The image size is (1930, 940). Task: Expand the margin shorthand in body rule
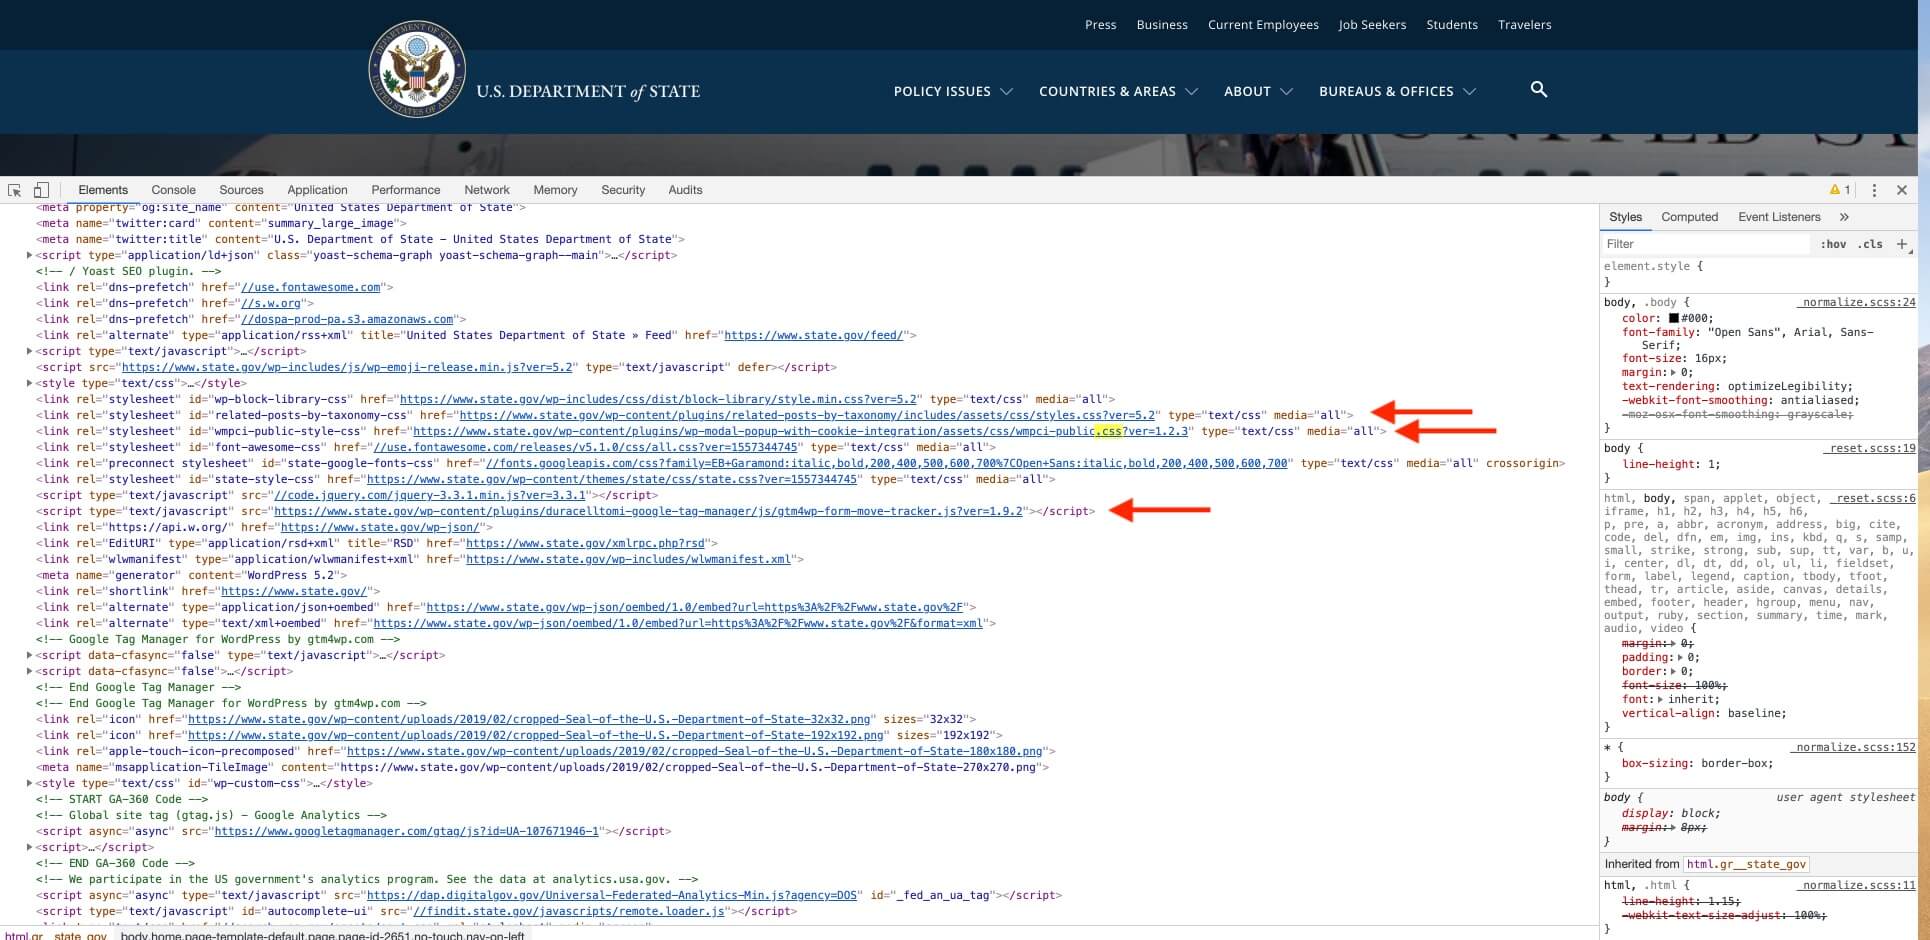coord(1673,372)
